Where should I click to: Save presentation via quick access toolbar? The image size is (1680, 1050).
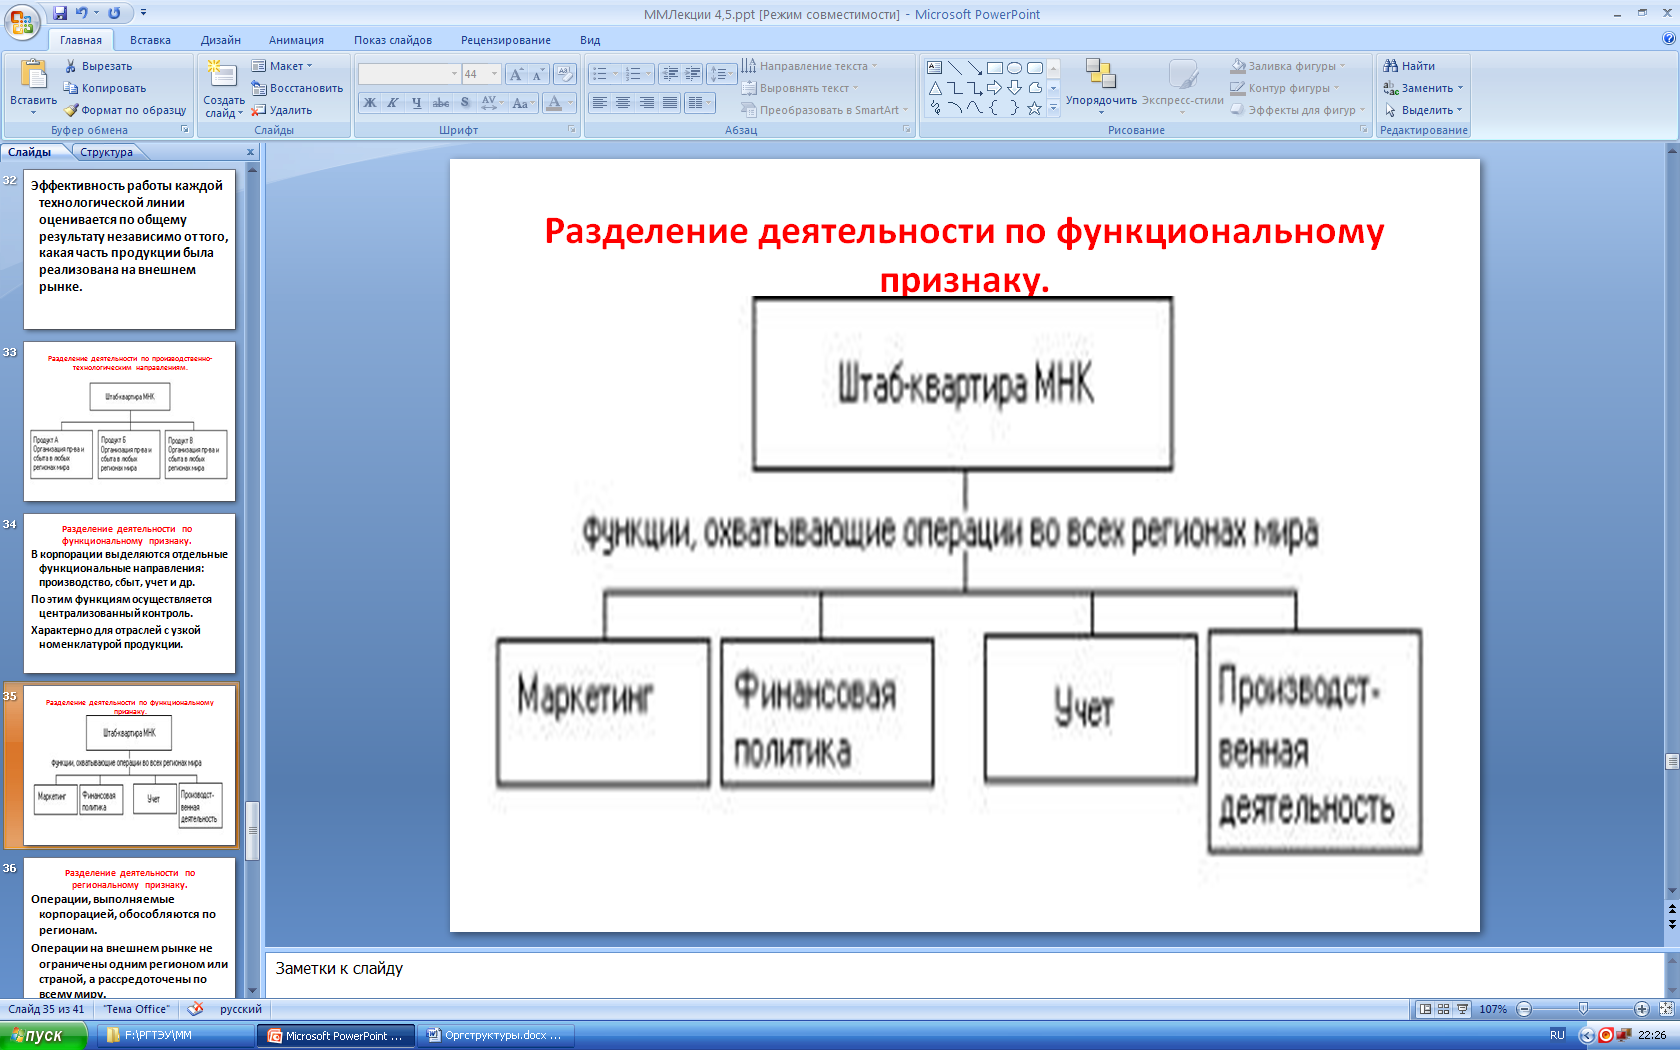tap(60, 13)
